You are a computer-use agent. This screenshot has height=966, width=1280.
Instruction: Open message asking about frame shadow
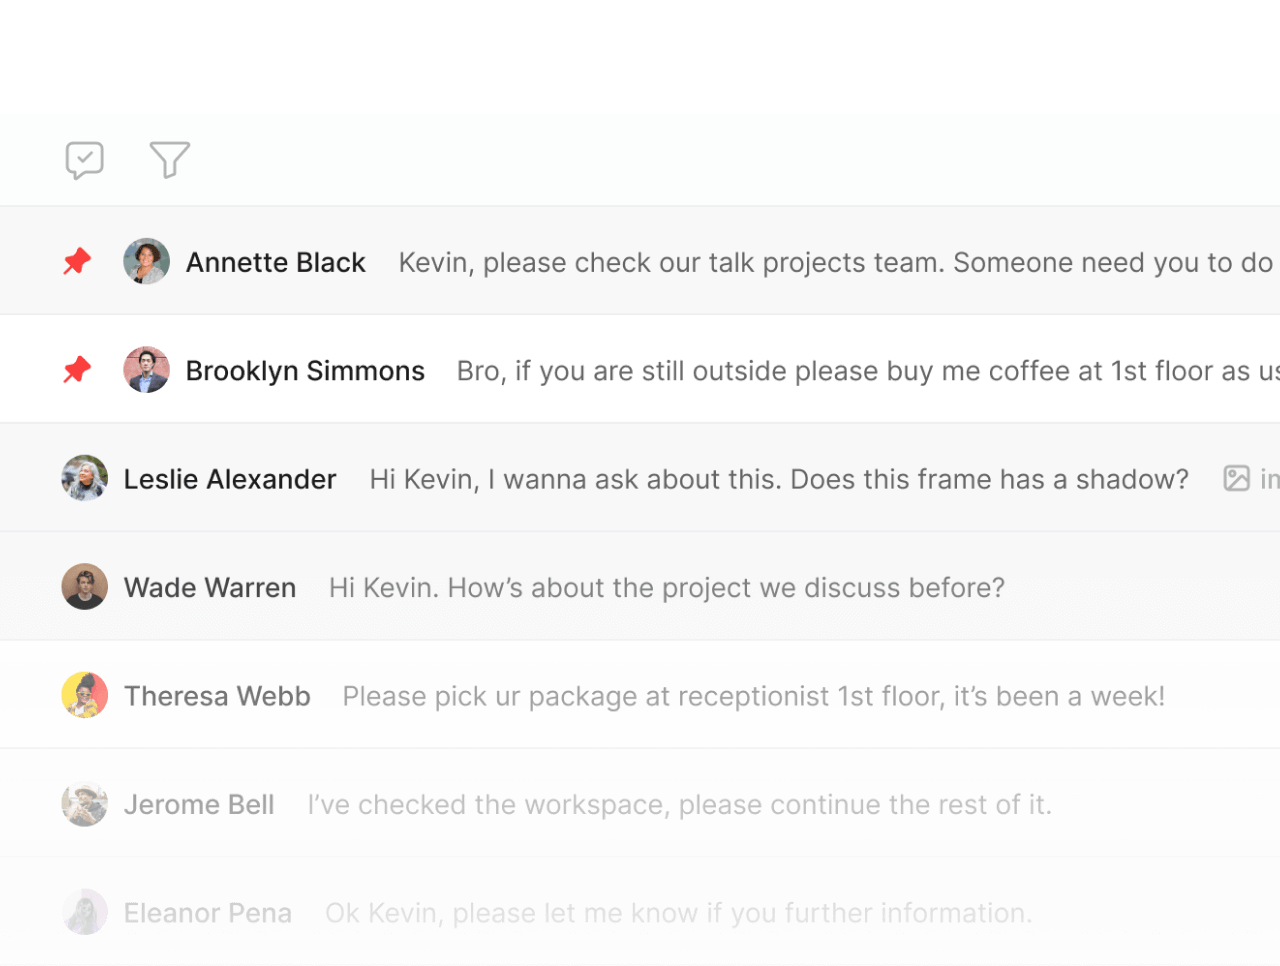(x=779, y=479)
